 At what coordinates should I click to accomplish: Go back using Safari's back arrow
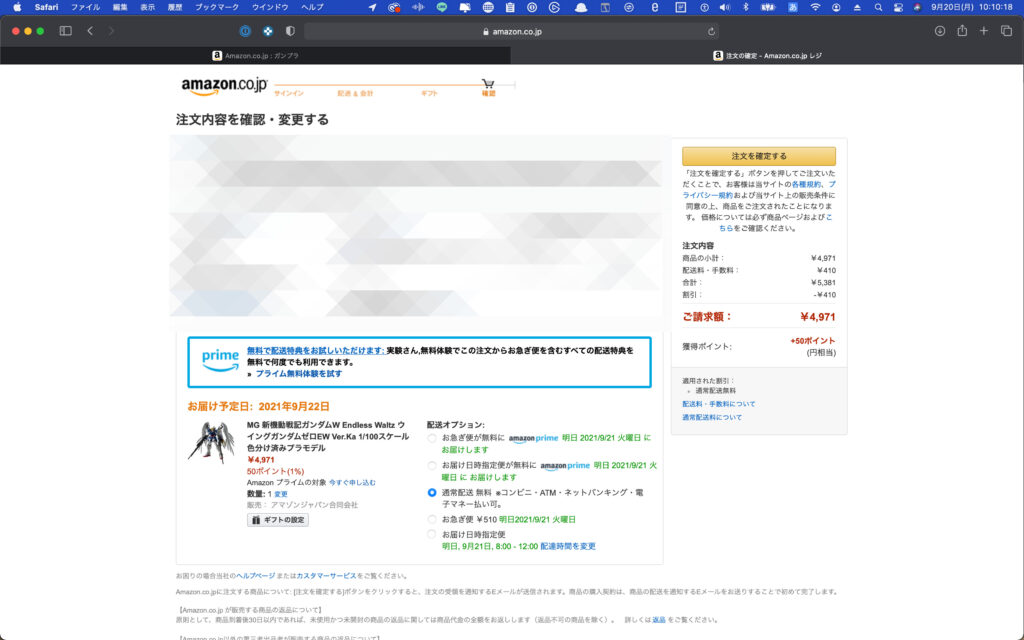(x=90, y=31)
